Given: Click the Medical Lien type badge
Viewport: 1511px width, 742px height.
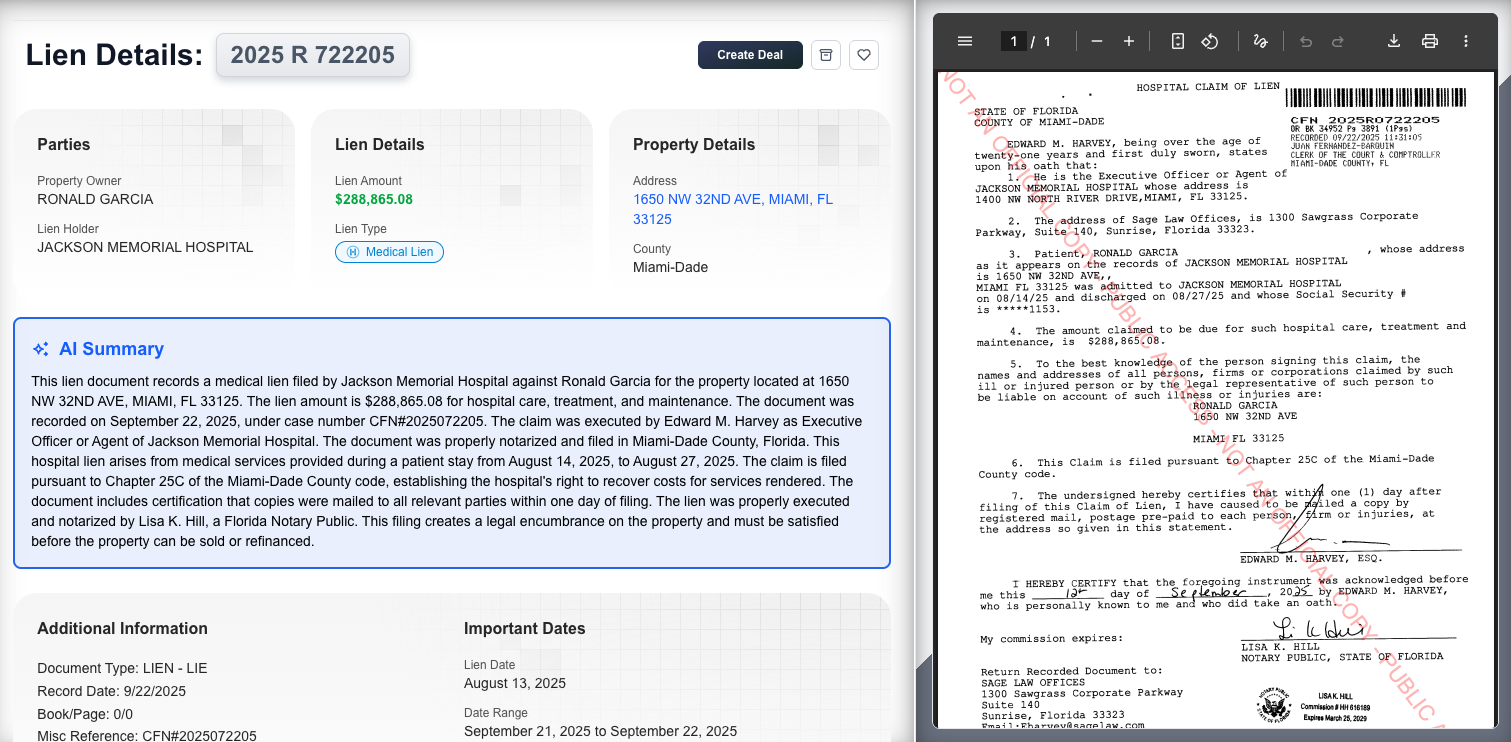Looking at the screenshot, I should coord(389,252).
